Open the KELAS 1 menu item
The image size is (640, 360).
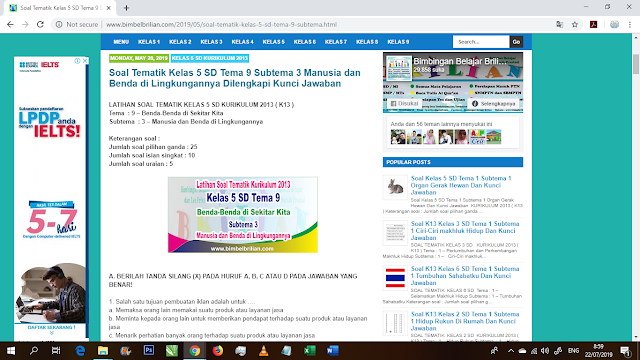[x=149, y=42]
